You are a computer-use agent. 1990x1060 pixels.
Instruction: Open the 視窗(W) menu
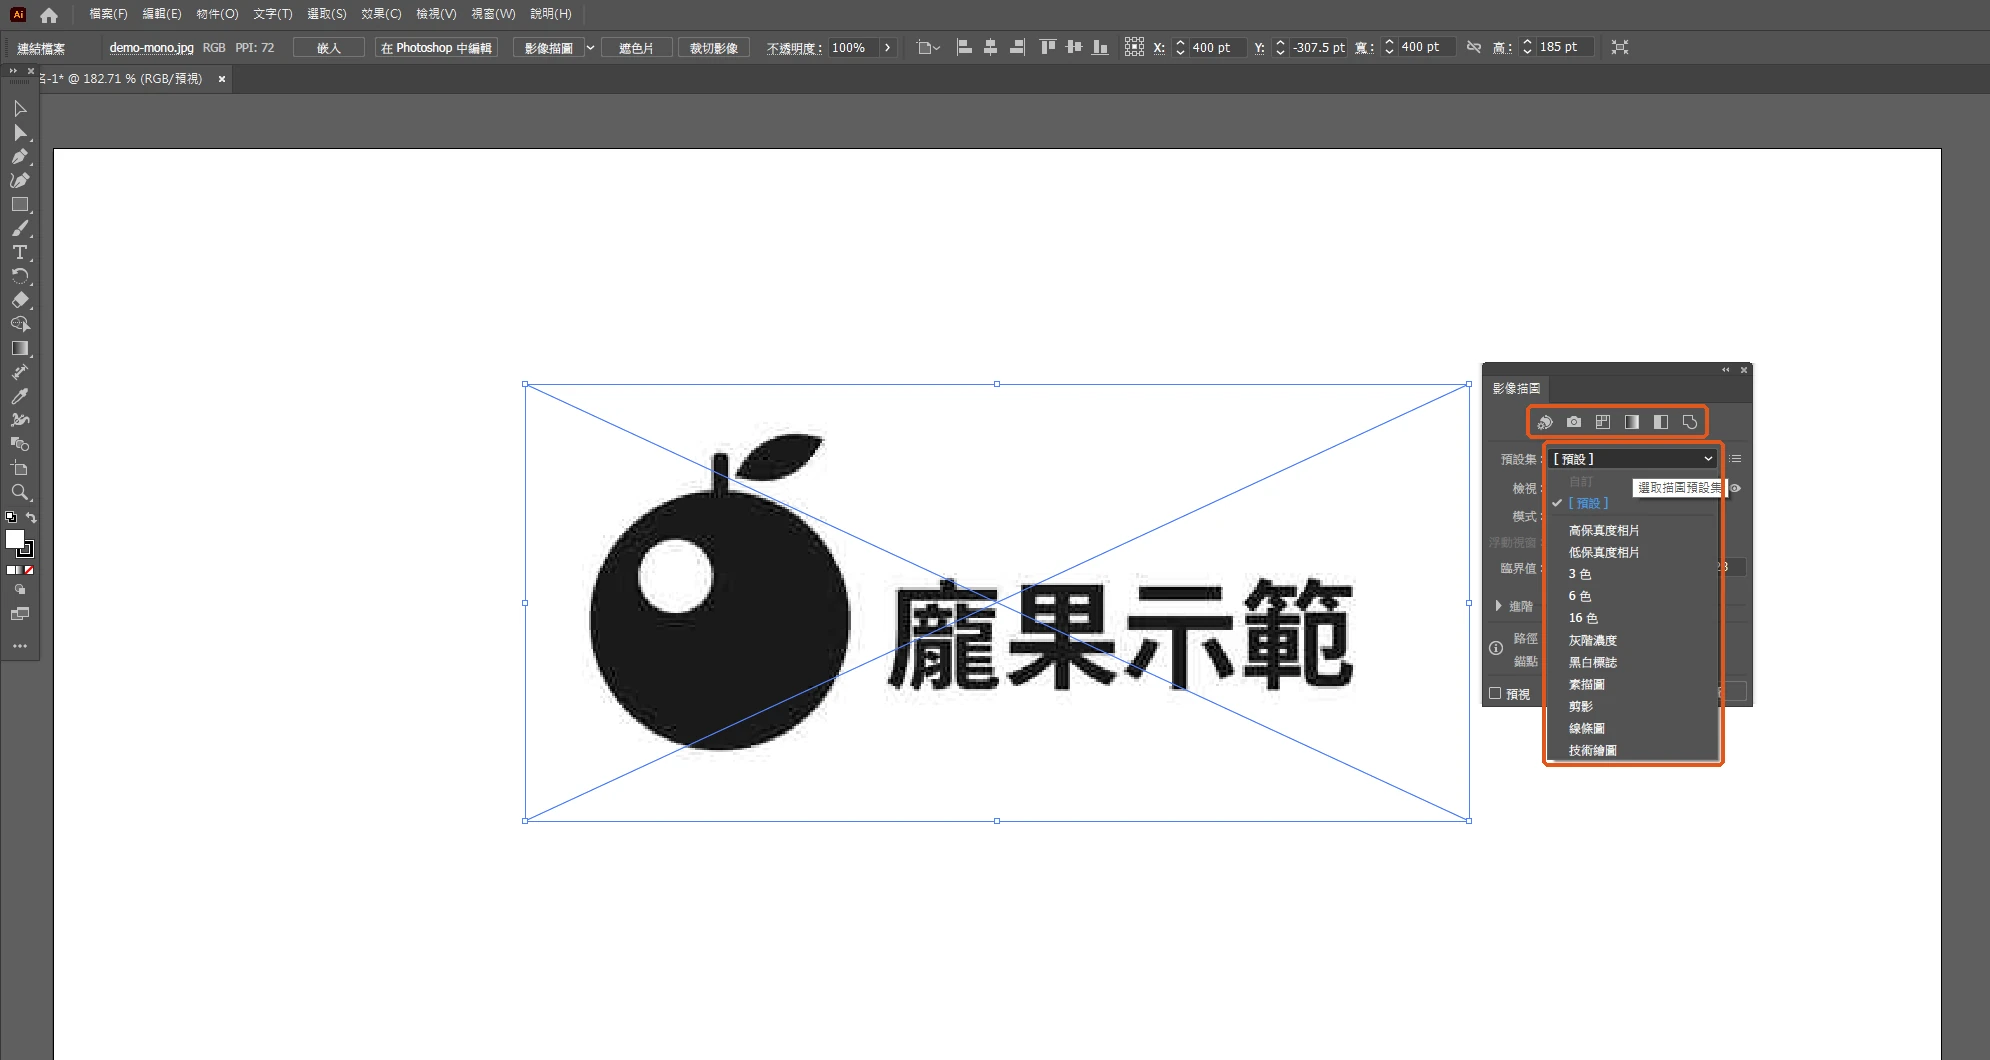pyautogui.click(x=493, y=14)
